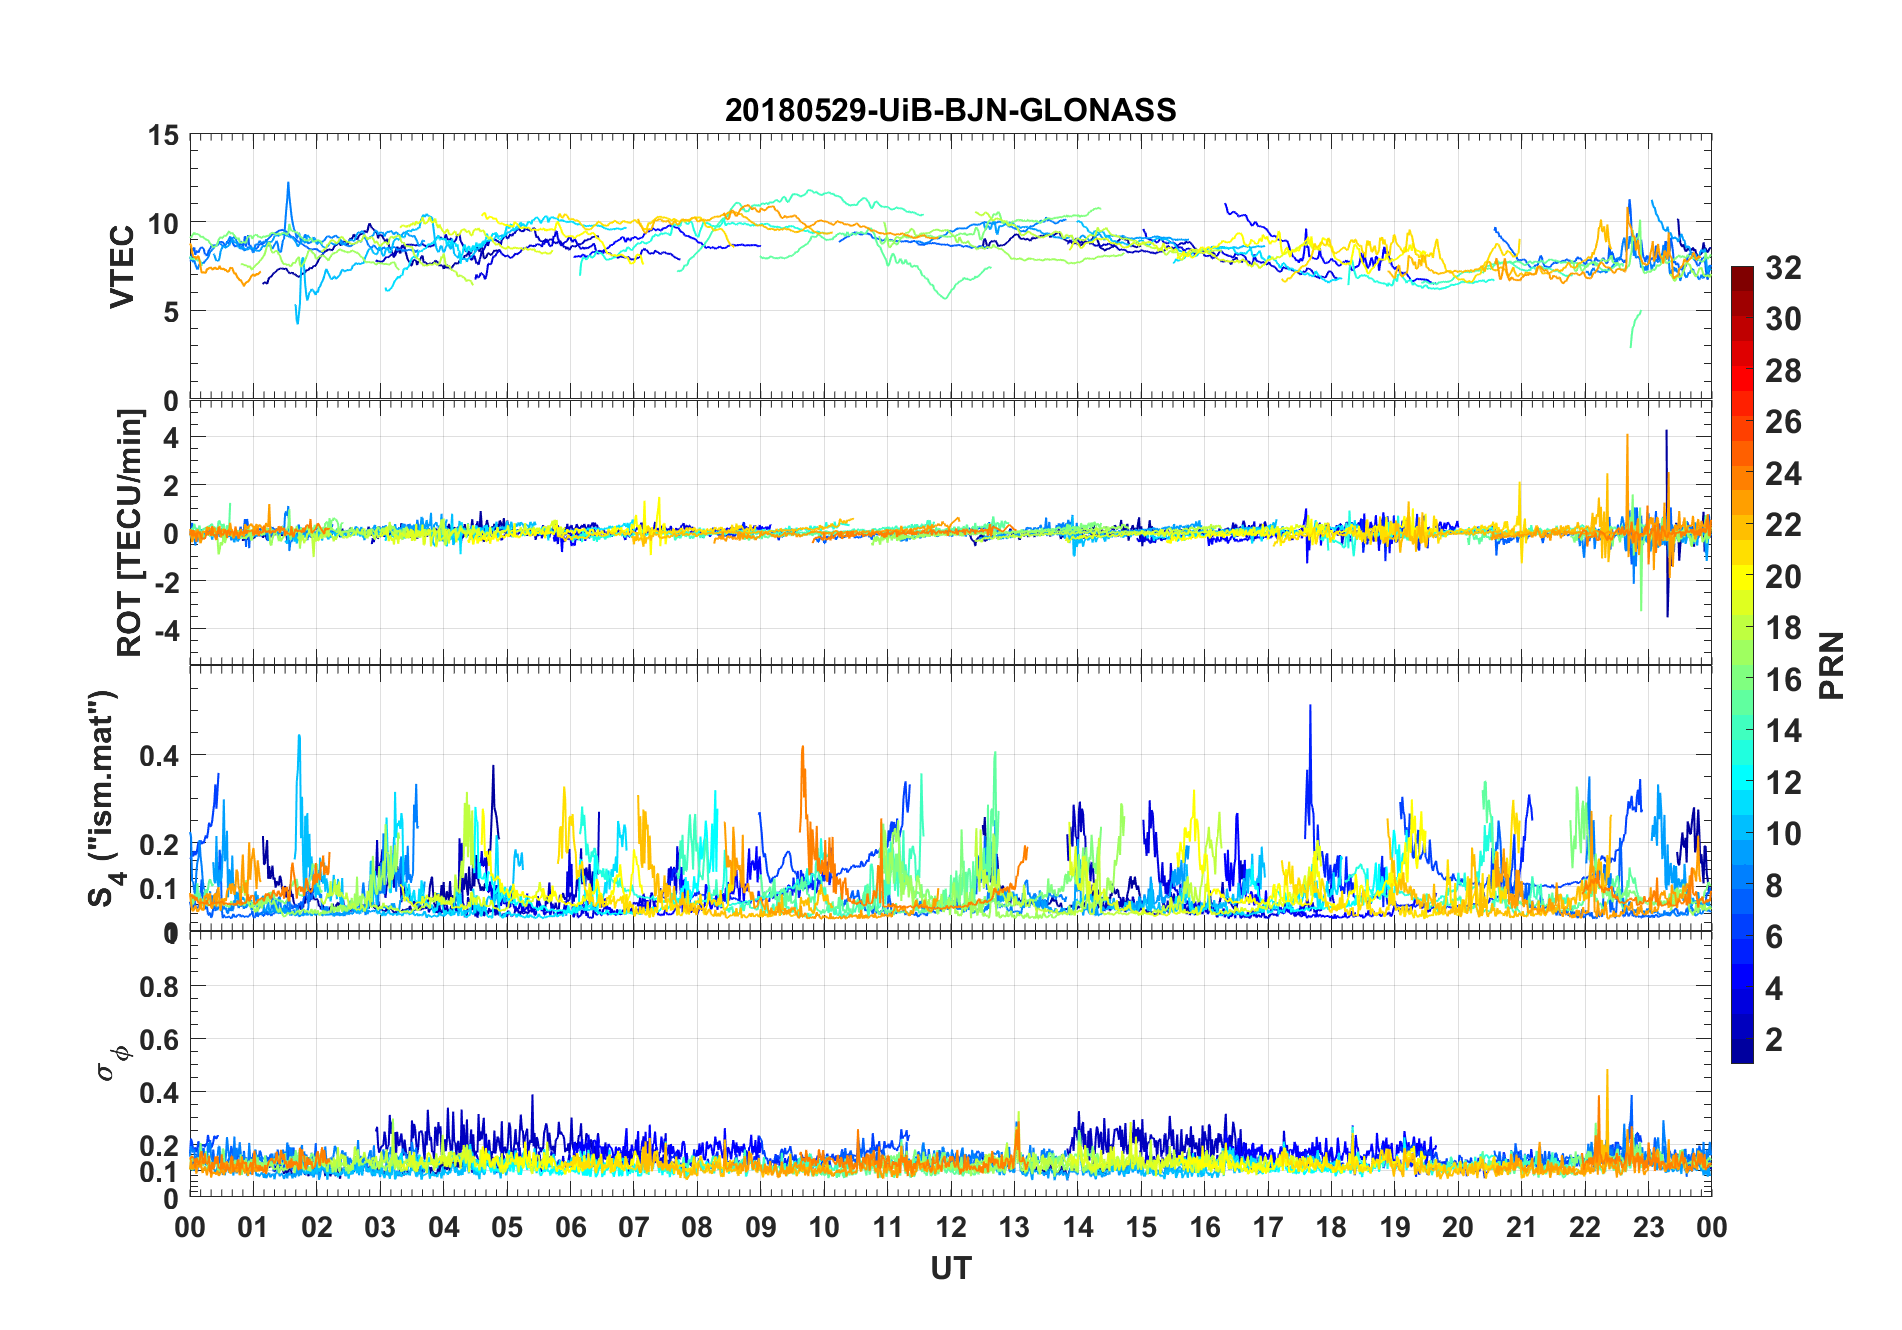Screen dimensions: 1902x1330
Task: Click the UT x-axis label
Action: coord(950,1268)
